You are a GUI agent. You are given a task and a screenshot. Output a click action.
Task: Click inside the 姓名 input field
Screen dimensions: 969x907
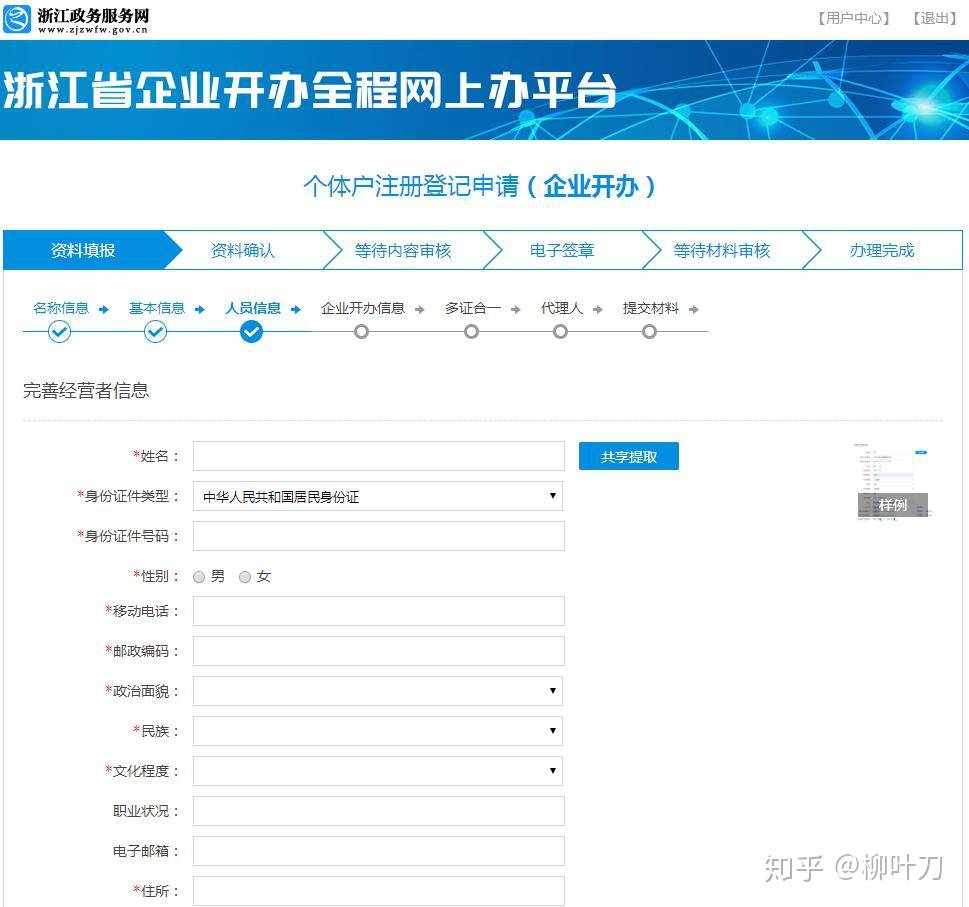[378, 455]
